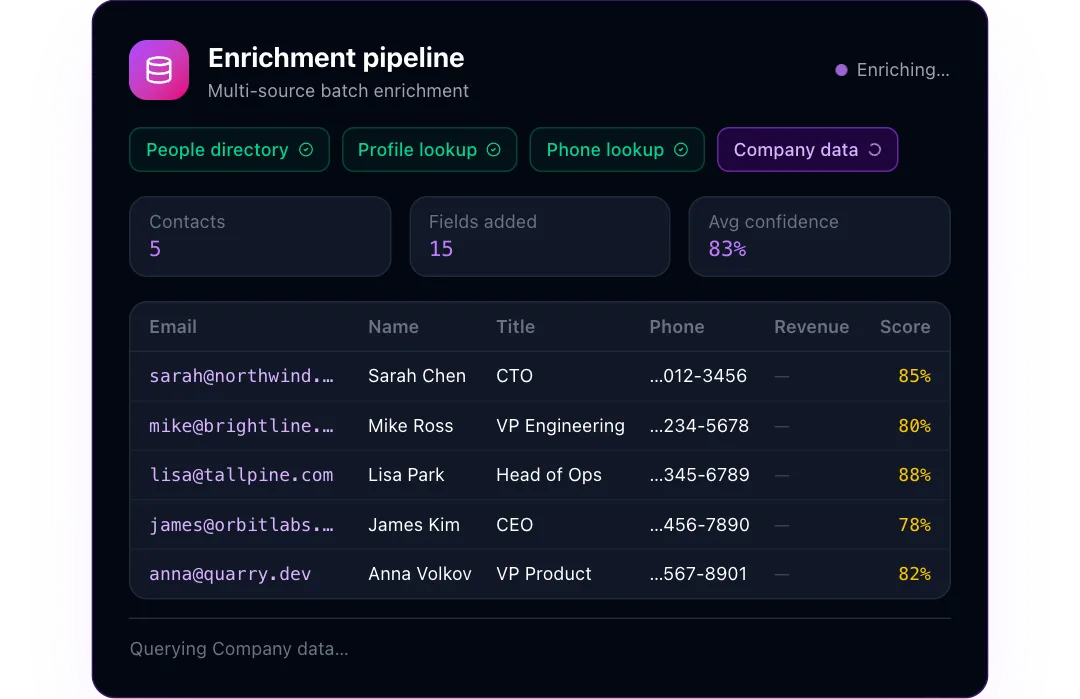Click the Enrichment pipeline heading
1080x699 pixels.
336,58
